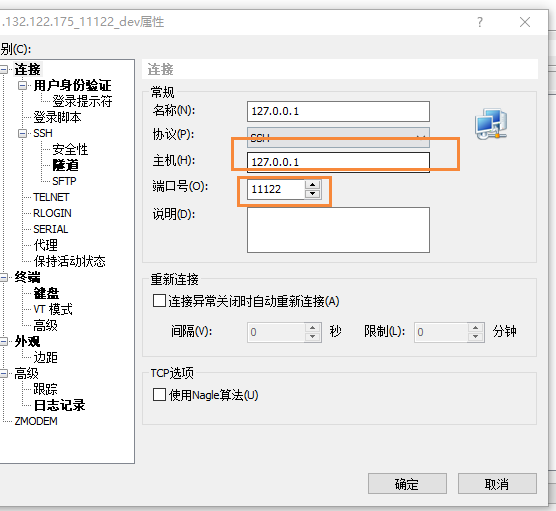Collapse the 外观 tree node

point(4,341)
